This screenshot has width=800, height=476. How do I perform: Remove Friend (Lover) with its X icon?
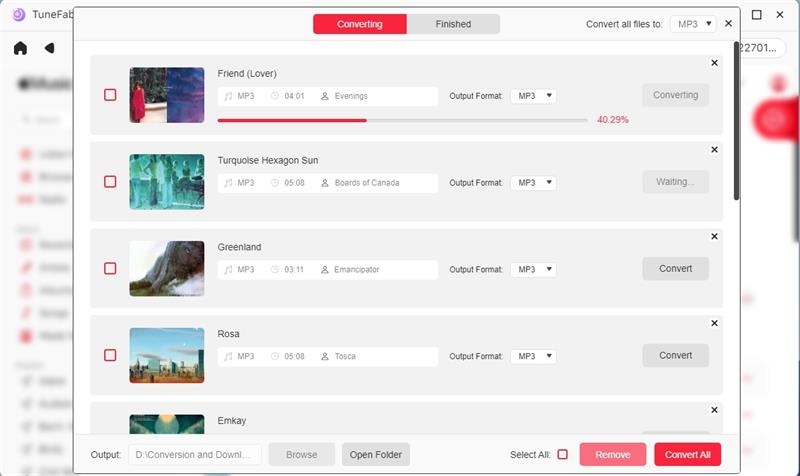[x=714, y=63]
